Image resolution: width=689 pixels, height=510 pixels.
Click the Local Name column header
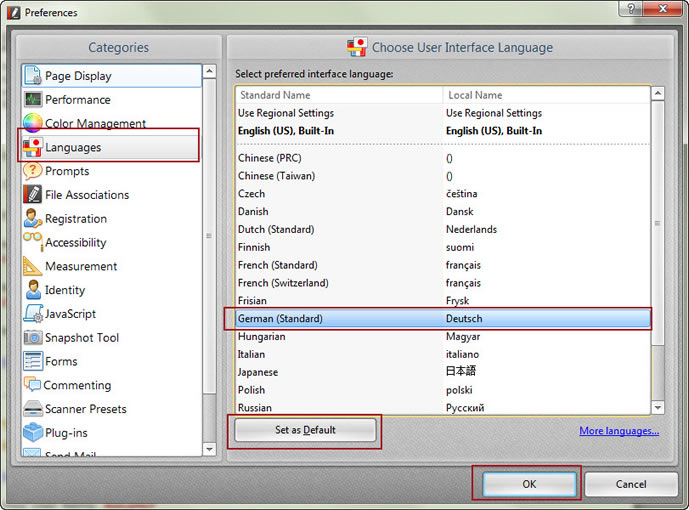546,95
